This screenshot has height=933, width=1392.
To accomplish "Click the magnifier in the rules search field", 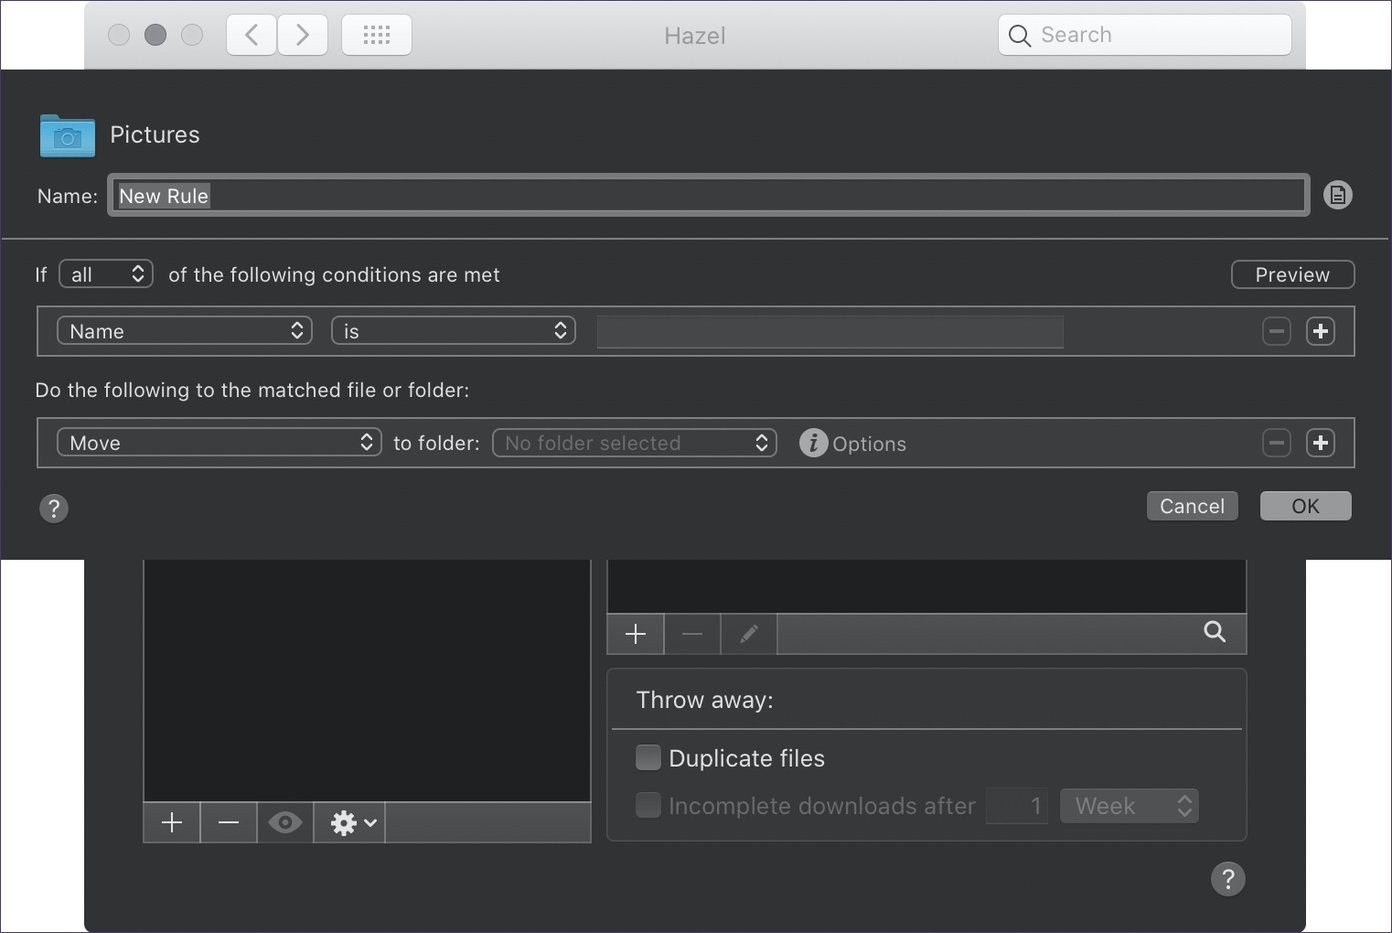I will point(1214,631).
